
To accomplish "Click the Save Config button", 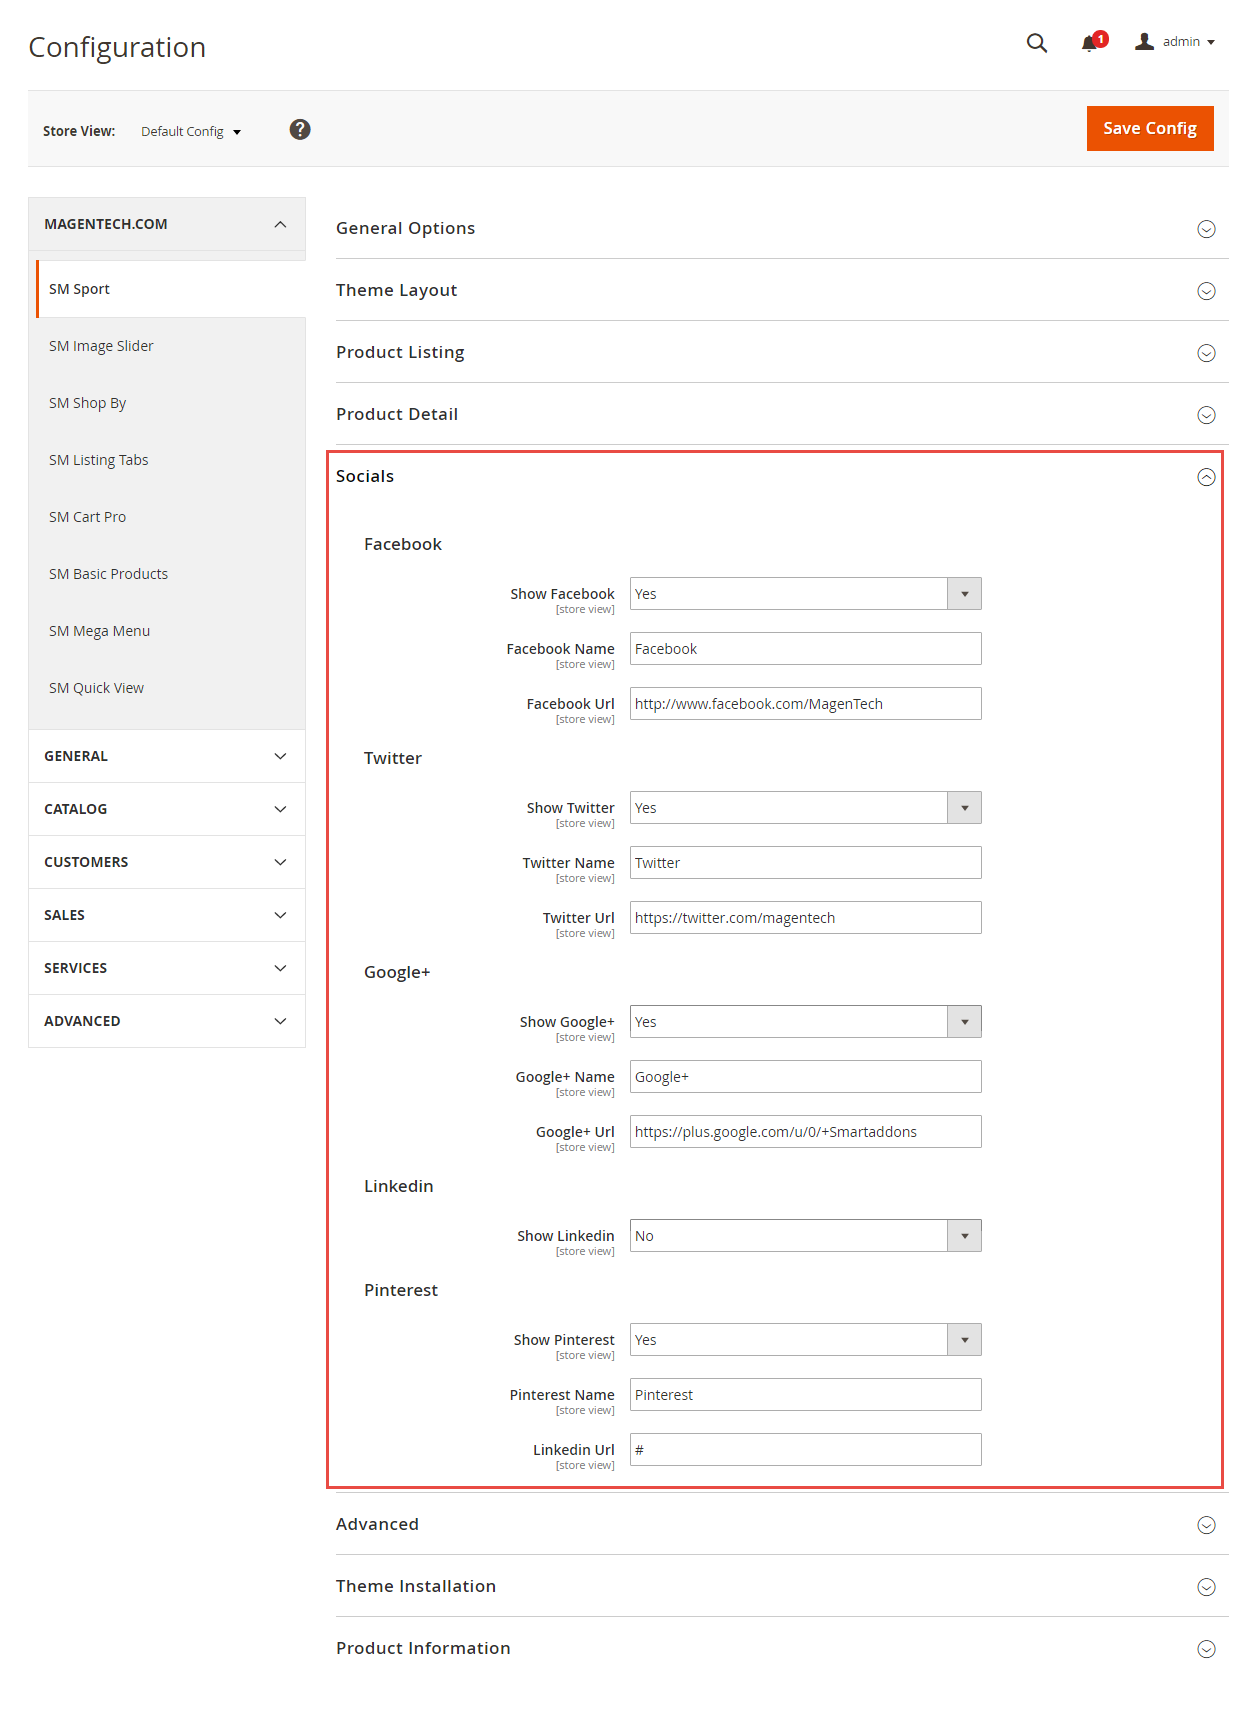I will (x=1150, y=128).
